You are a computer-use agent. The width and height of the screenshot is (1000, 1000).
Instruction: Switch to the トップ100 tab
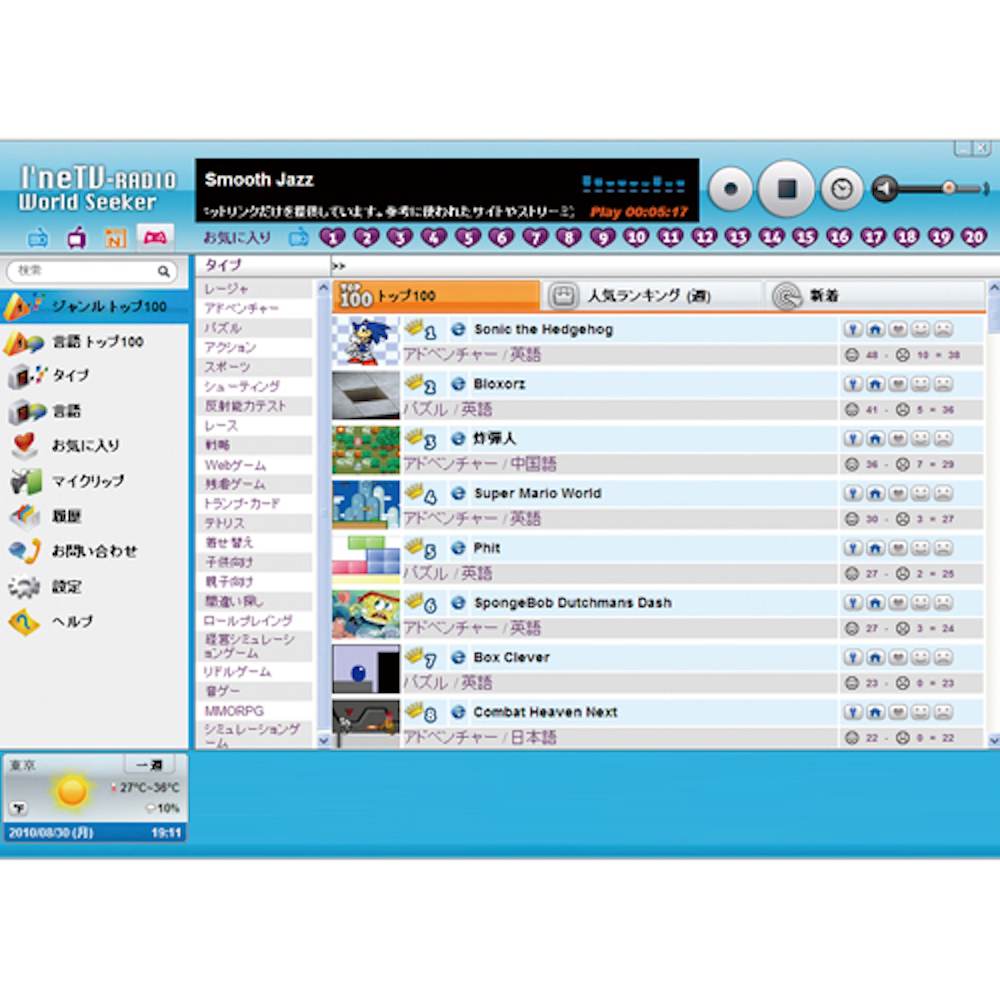point(436,296)
